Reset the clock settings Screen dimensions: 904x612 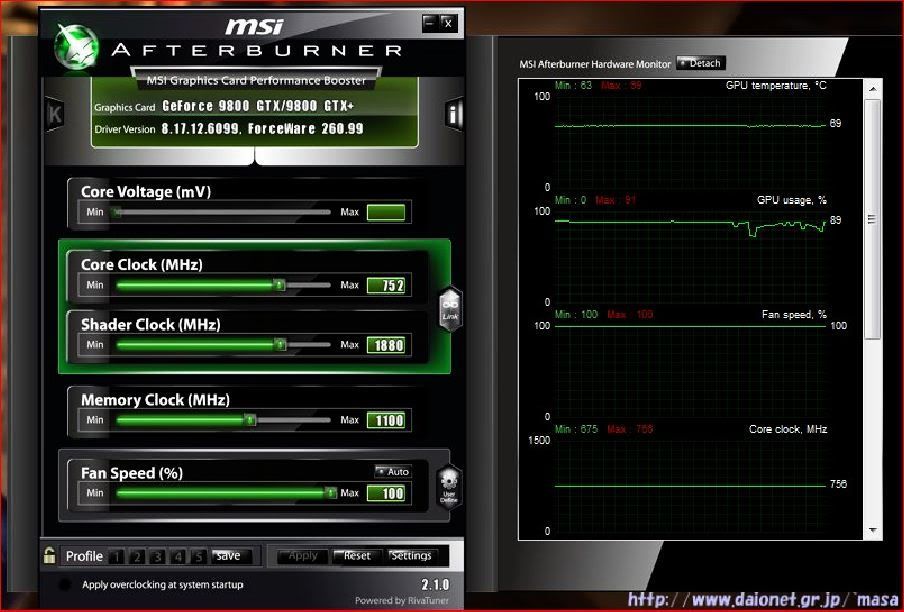click(356, 556)
